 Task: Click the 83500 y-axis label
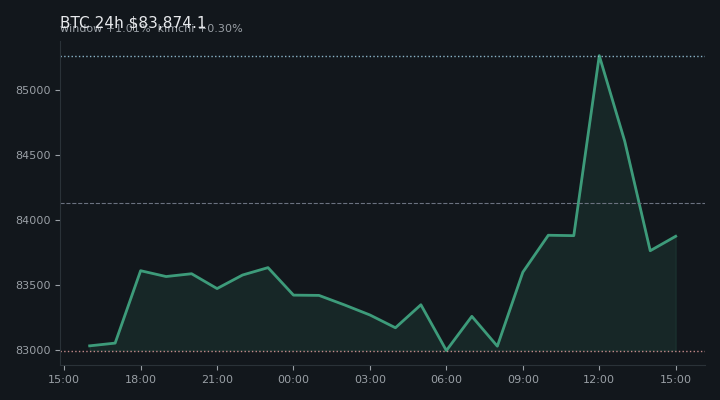pyautogui.click(x=33, y=286)
